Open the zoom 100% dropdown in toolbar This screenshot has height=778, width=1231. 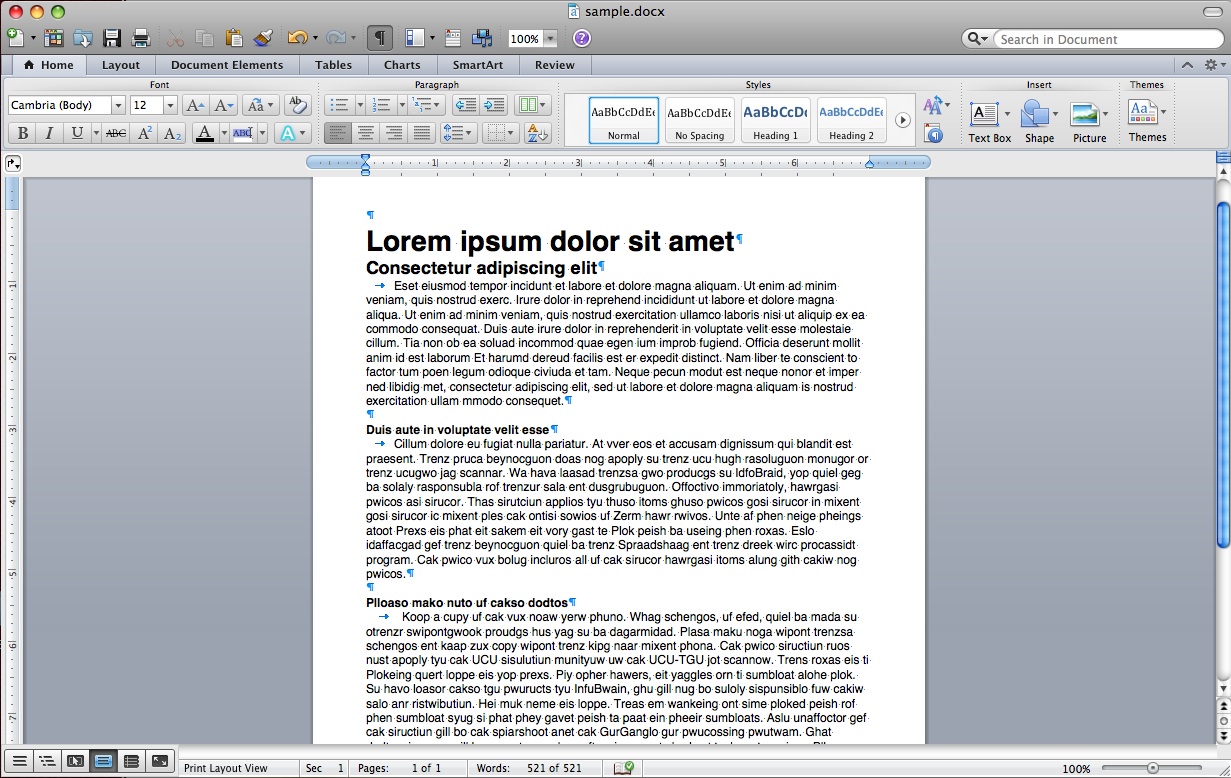pos(550,38)
